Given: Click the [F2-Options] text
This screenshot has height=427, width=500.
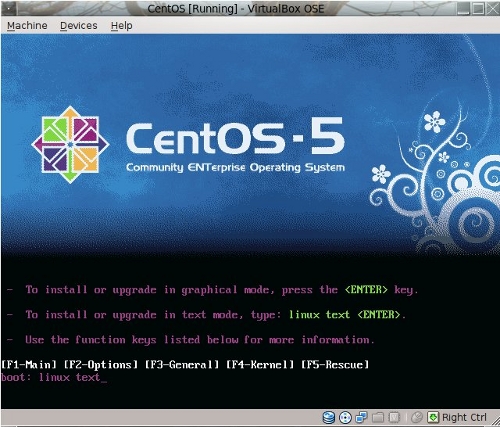Looking at the screenshot, I should (101, 365).
